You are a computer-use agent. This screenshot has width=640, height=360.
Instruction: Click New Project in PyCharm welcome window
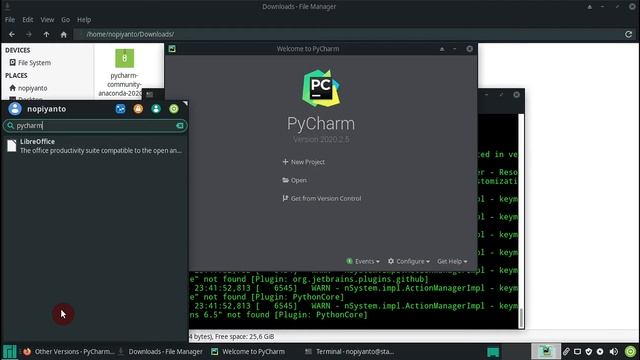pos(304,162)
